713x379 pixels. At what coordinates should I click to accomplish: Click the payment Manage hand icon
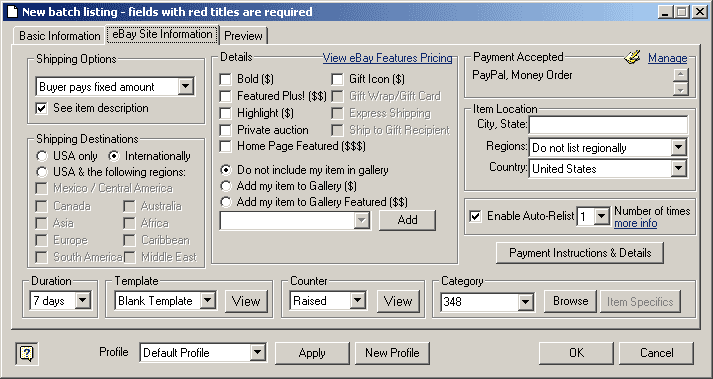click(x=633, y=57)
